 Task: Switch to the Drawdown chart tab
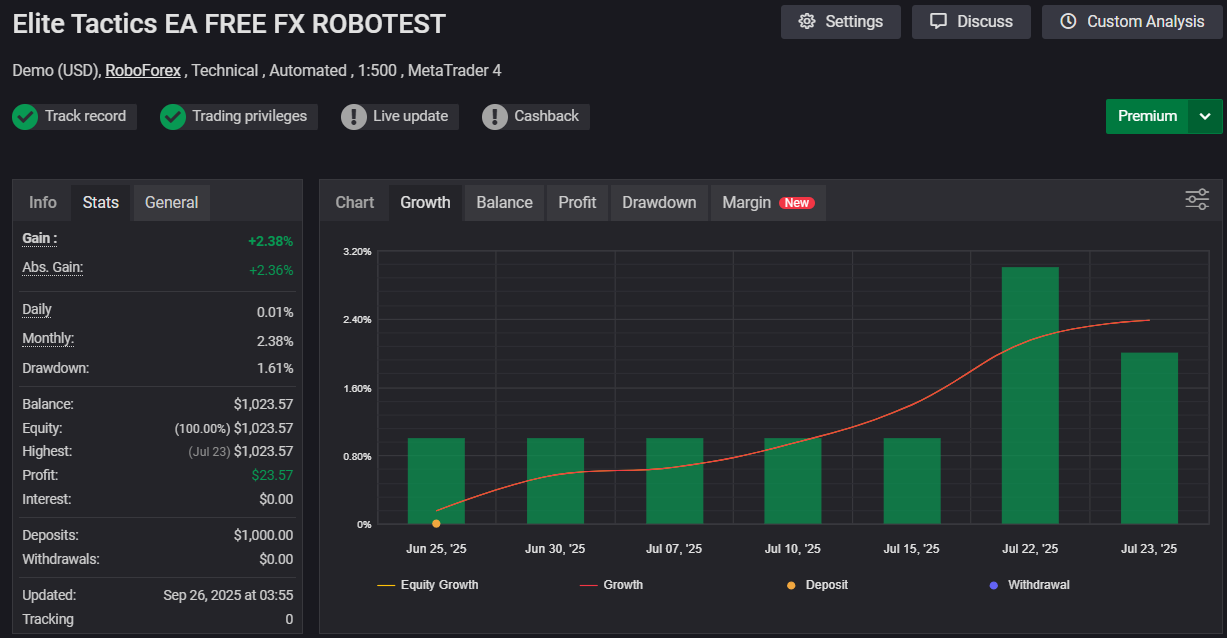click(x=659, y=203)
